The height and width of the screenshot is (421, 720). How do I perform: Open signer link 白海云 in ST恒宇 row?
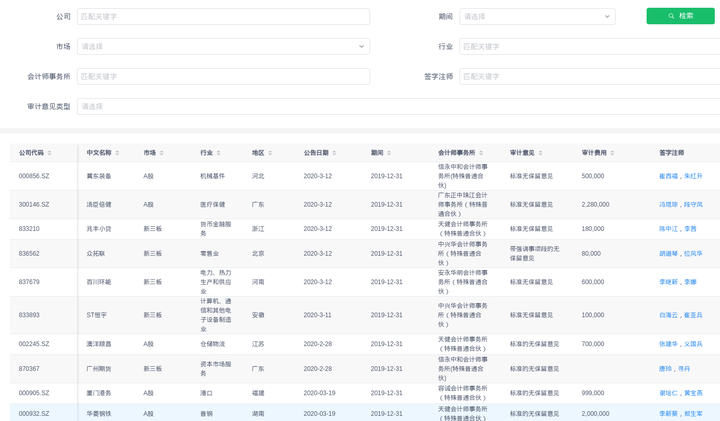668,315
